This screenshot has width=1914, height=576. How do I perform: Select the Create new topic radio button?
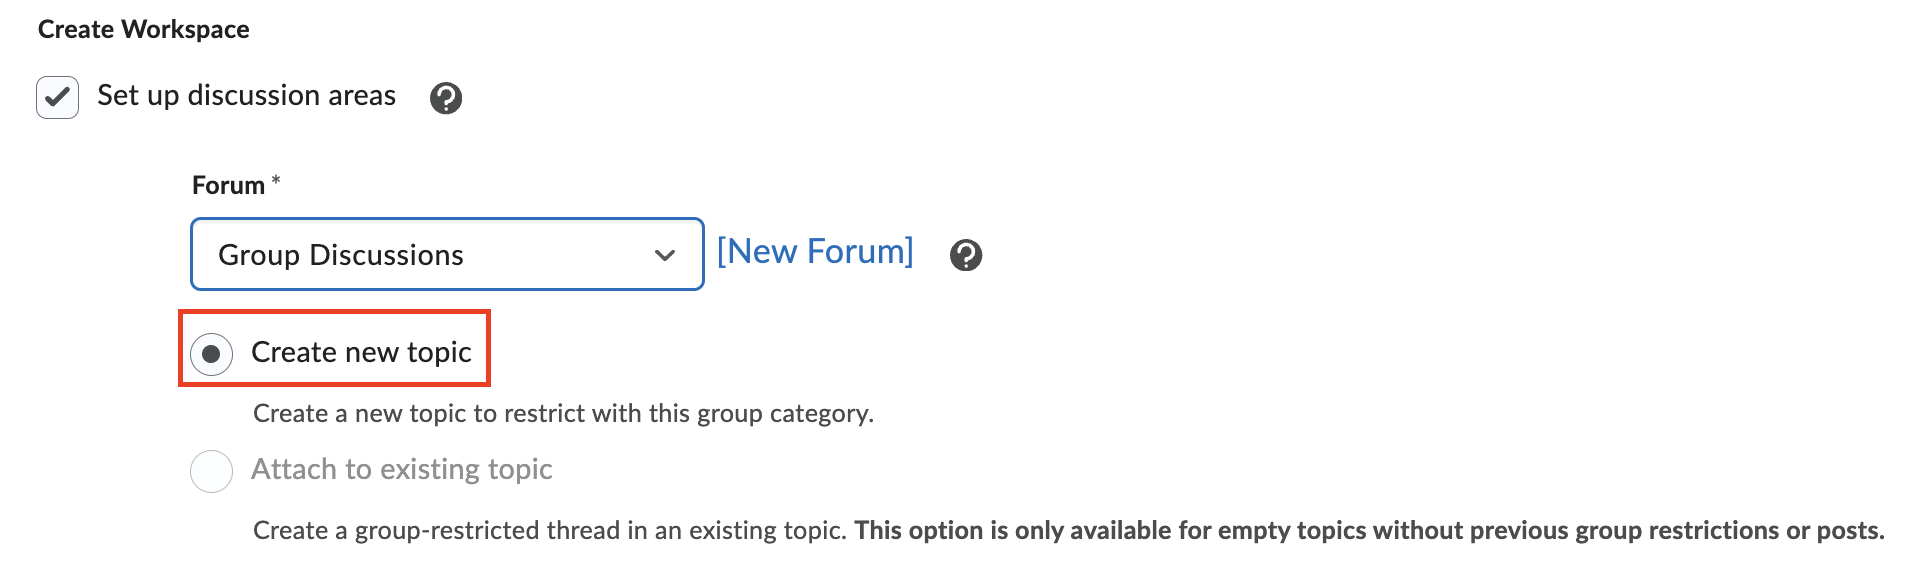[212, 354]
